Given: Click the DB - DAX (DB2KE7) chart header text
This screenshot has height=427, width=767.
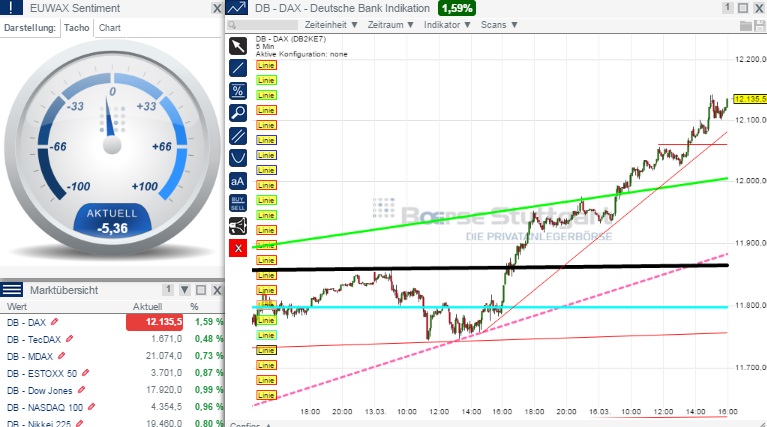Looking at the screenshot, I should (x=291, y=39).
